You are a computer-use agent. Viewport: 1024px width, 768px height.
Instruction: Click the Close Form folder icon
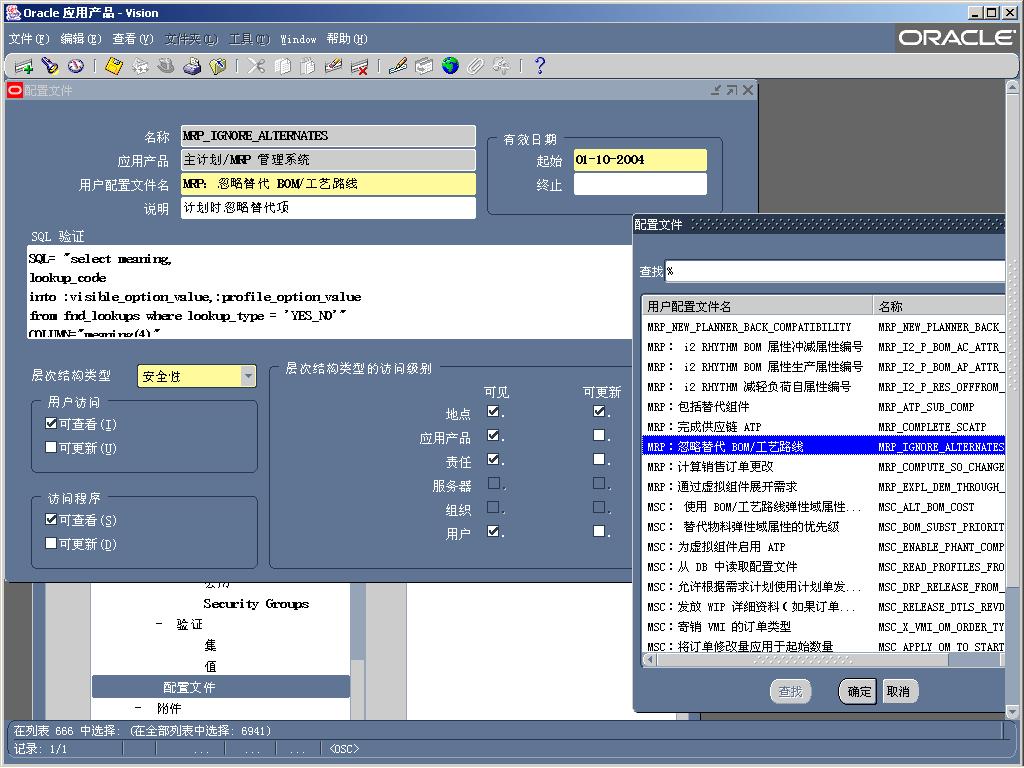(x=217, y=66)
